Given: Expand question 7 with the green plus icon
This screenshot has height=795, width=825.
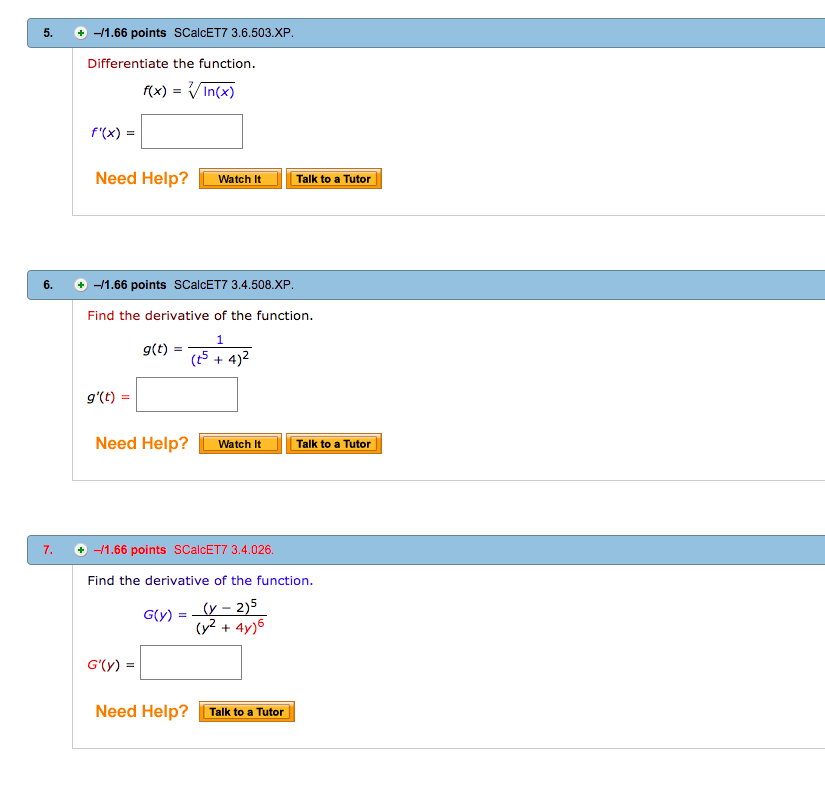Looking at the screenshot, I should coord(81,550).
